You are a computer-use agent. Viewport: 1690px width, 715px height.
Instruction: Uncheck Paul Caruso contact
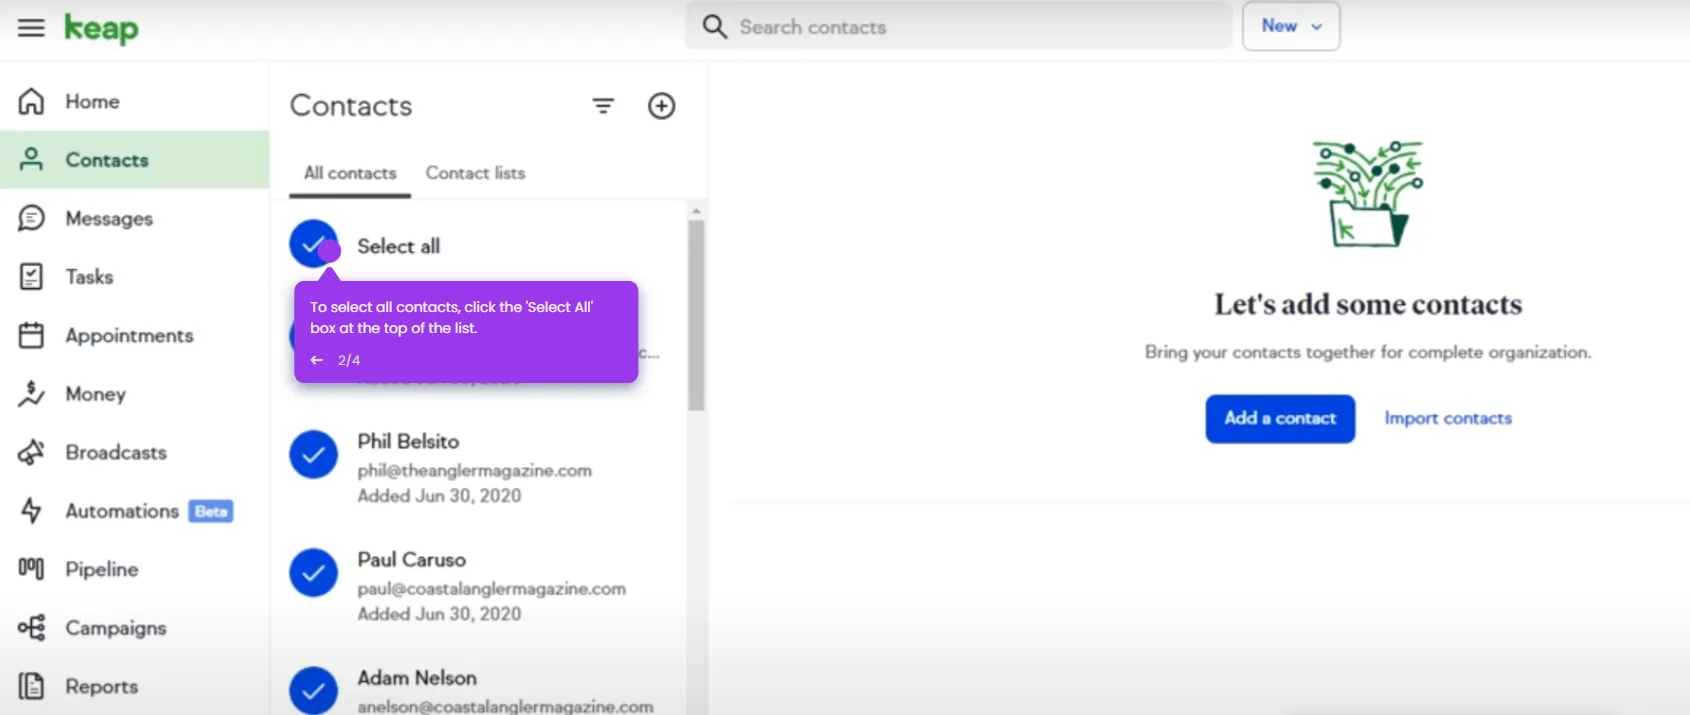click(314, 573)
